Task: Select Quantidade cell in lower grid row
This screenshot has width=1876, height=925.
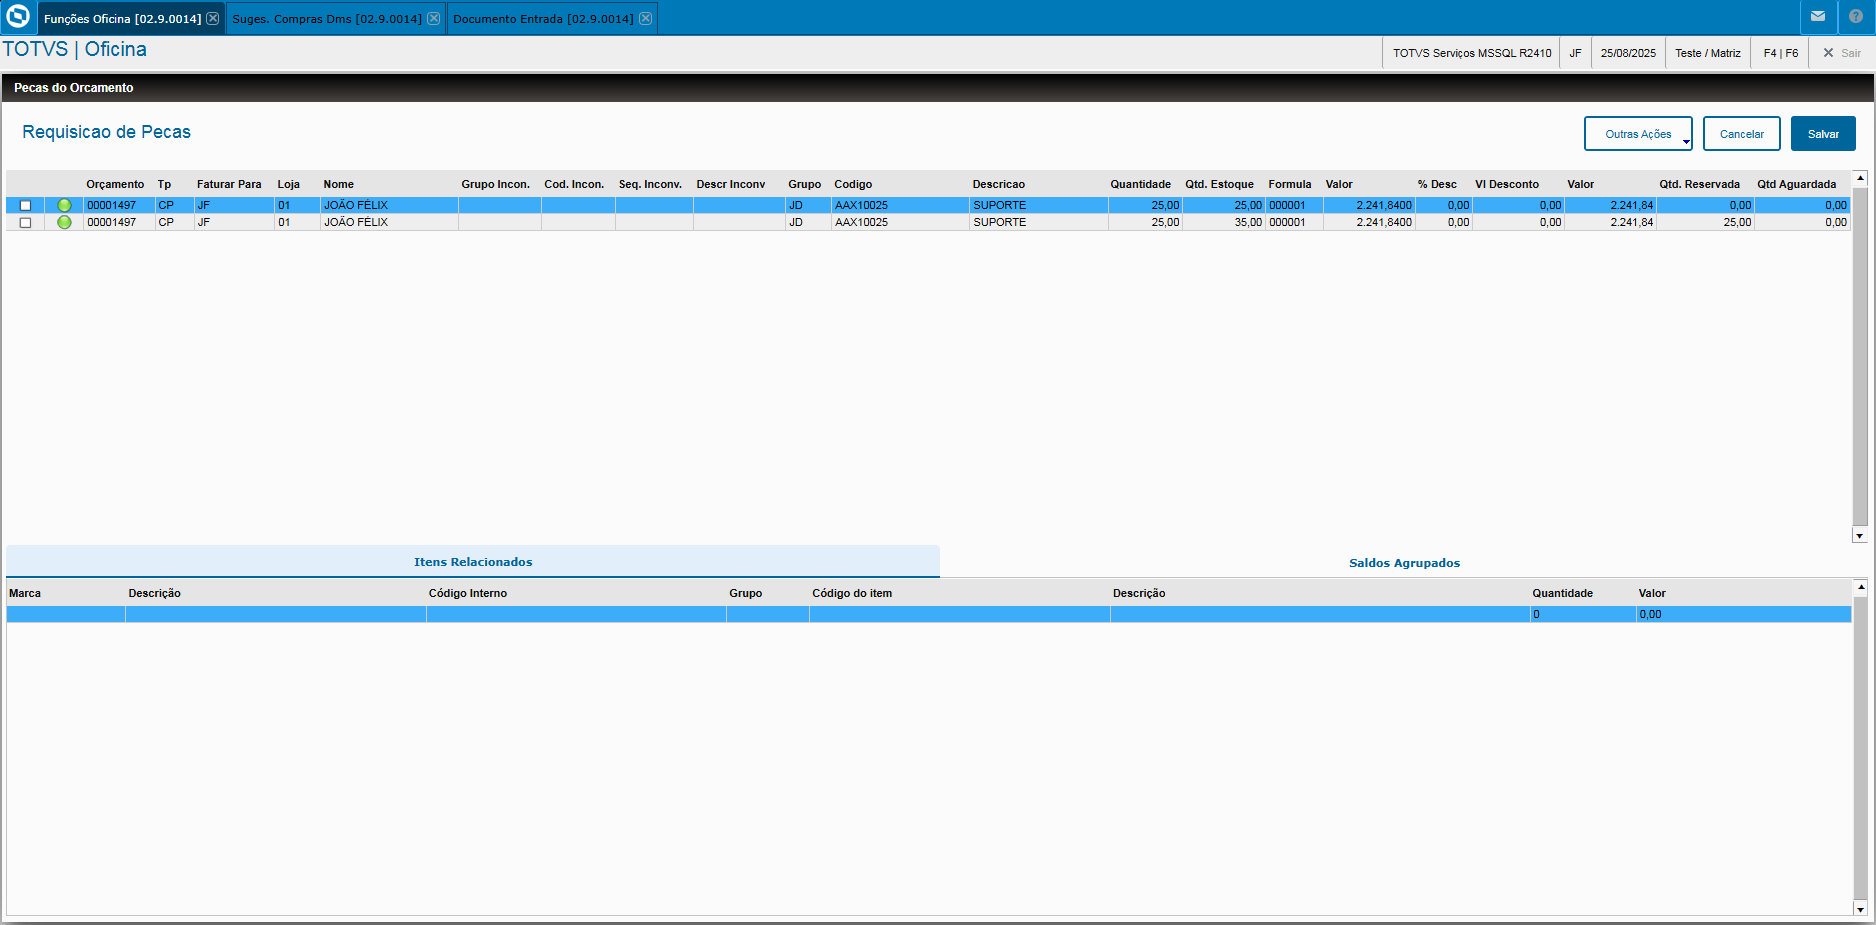Action: (x=1583, y=614)
